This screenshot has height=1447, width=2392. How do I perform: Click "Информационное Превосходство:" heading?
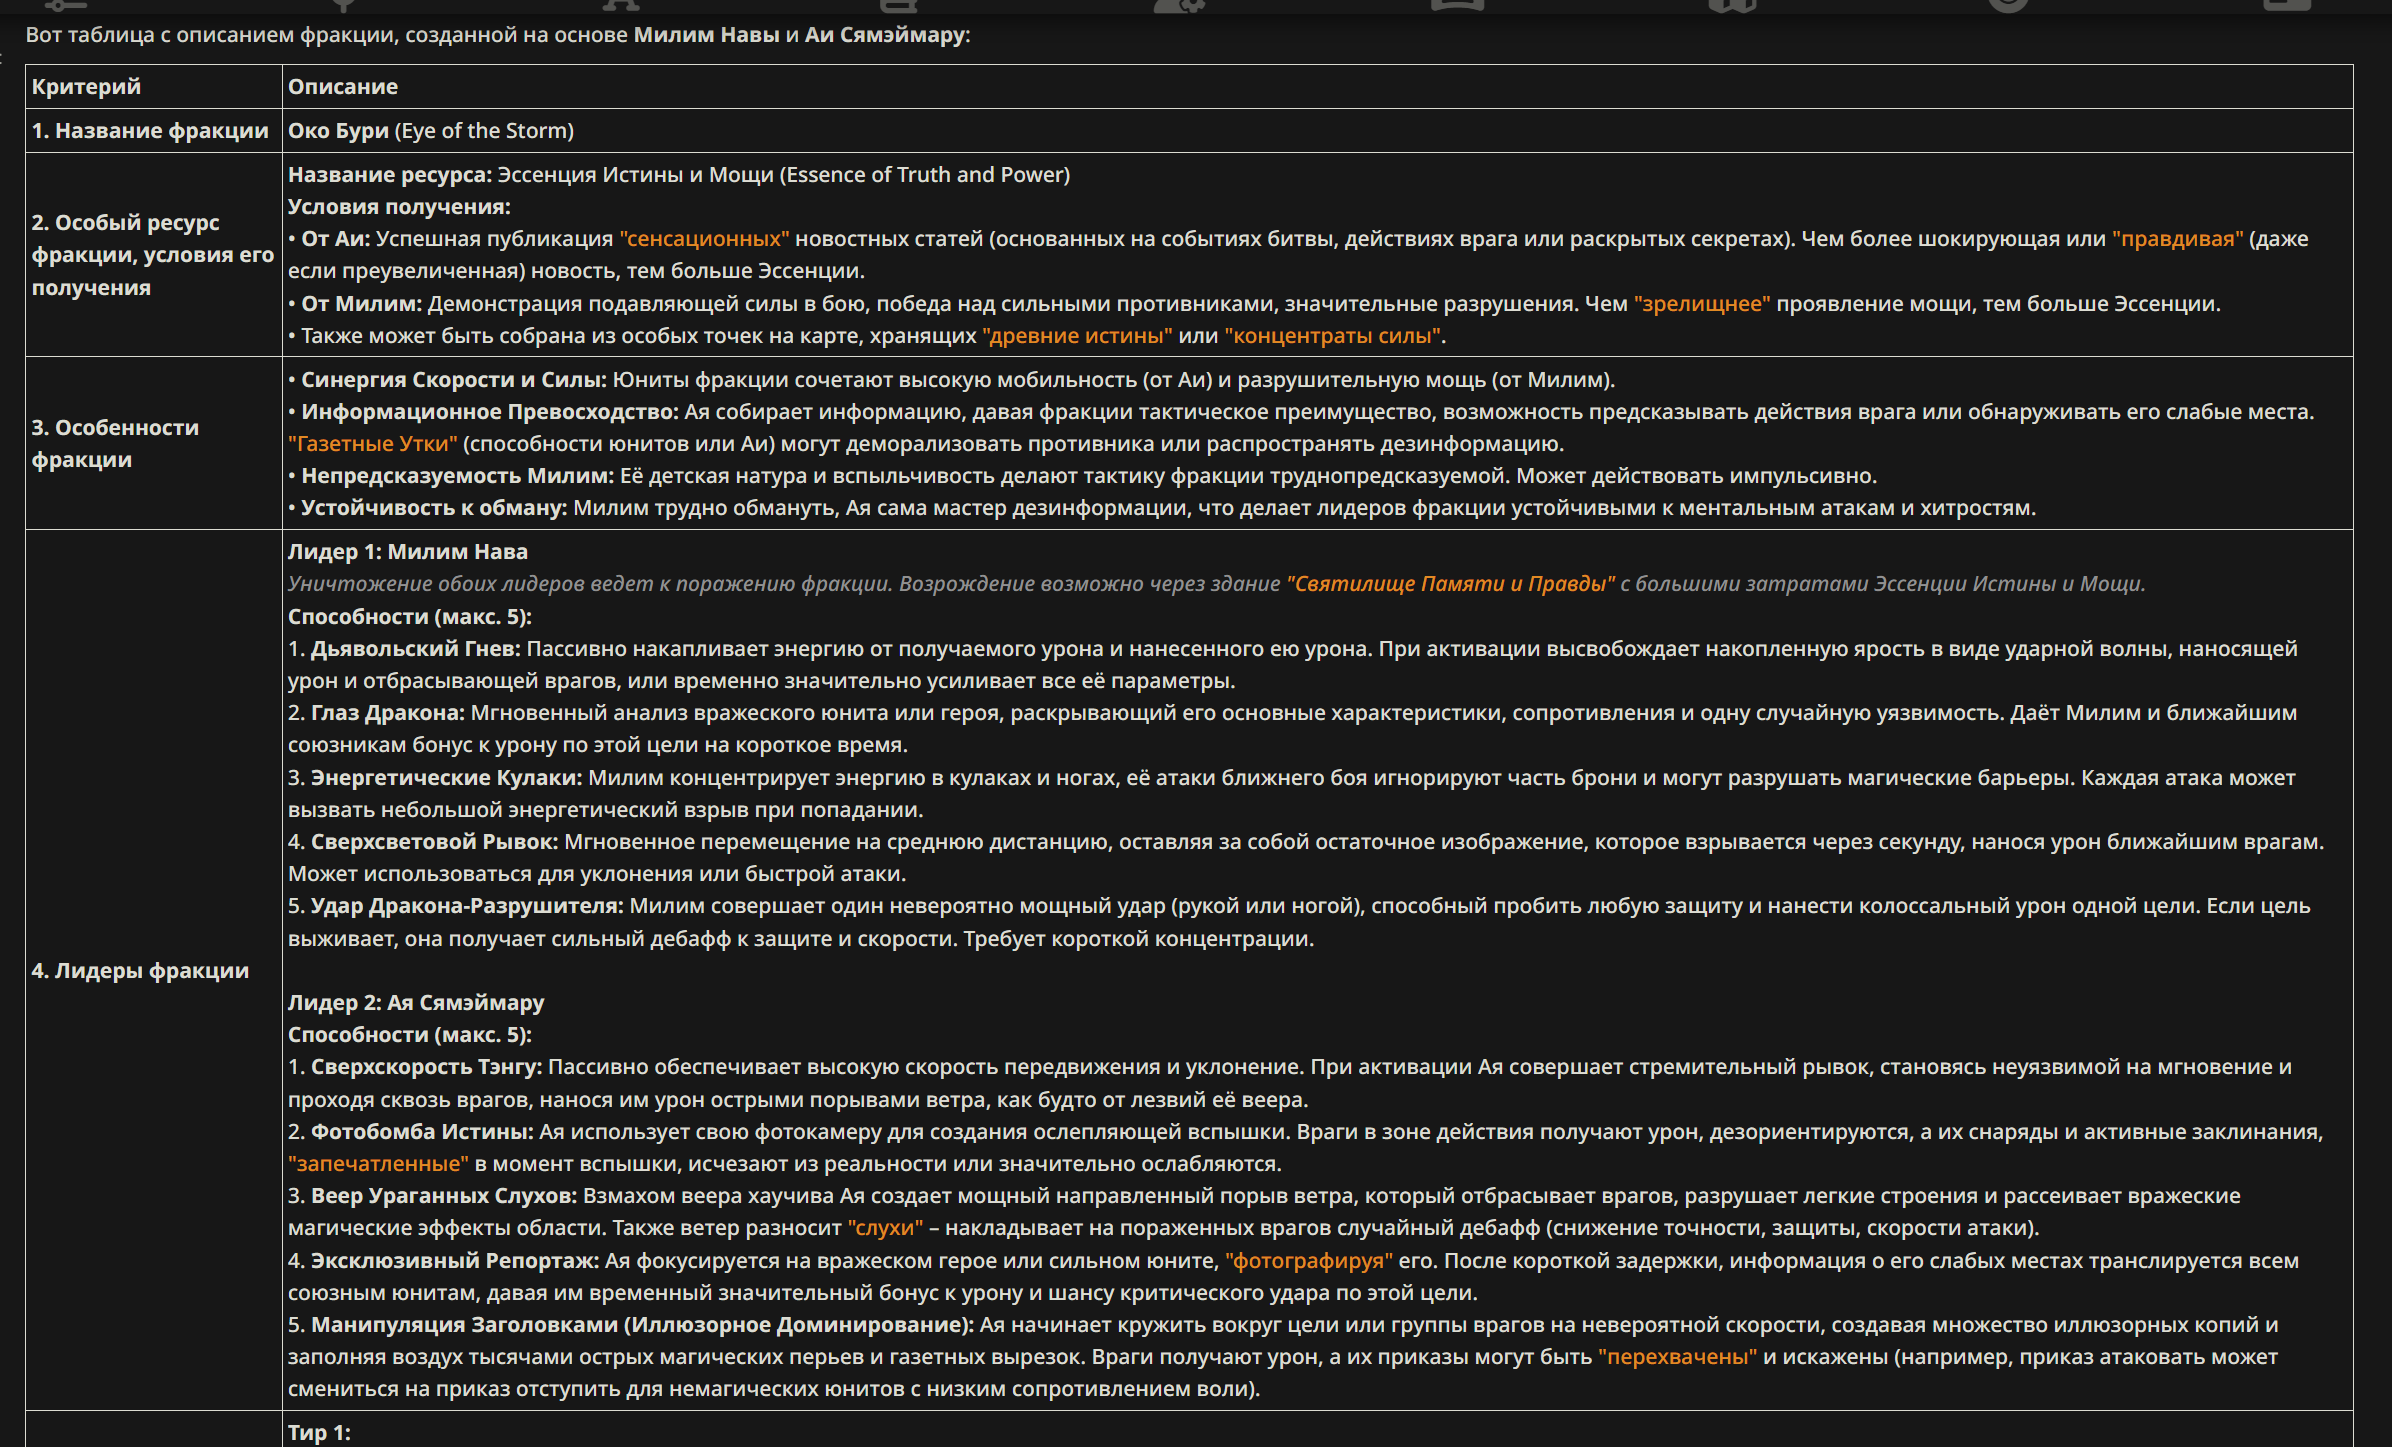click(x=490, y=412)
